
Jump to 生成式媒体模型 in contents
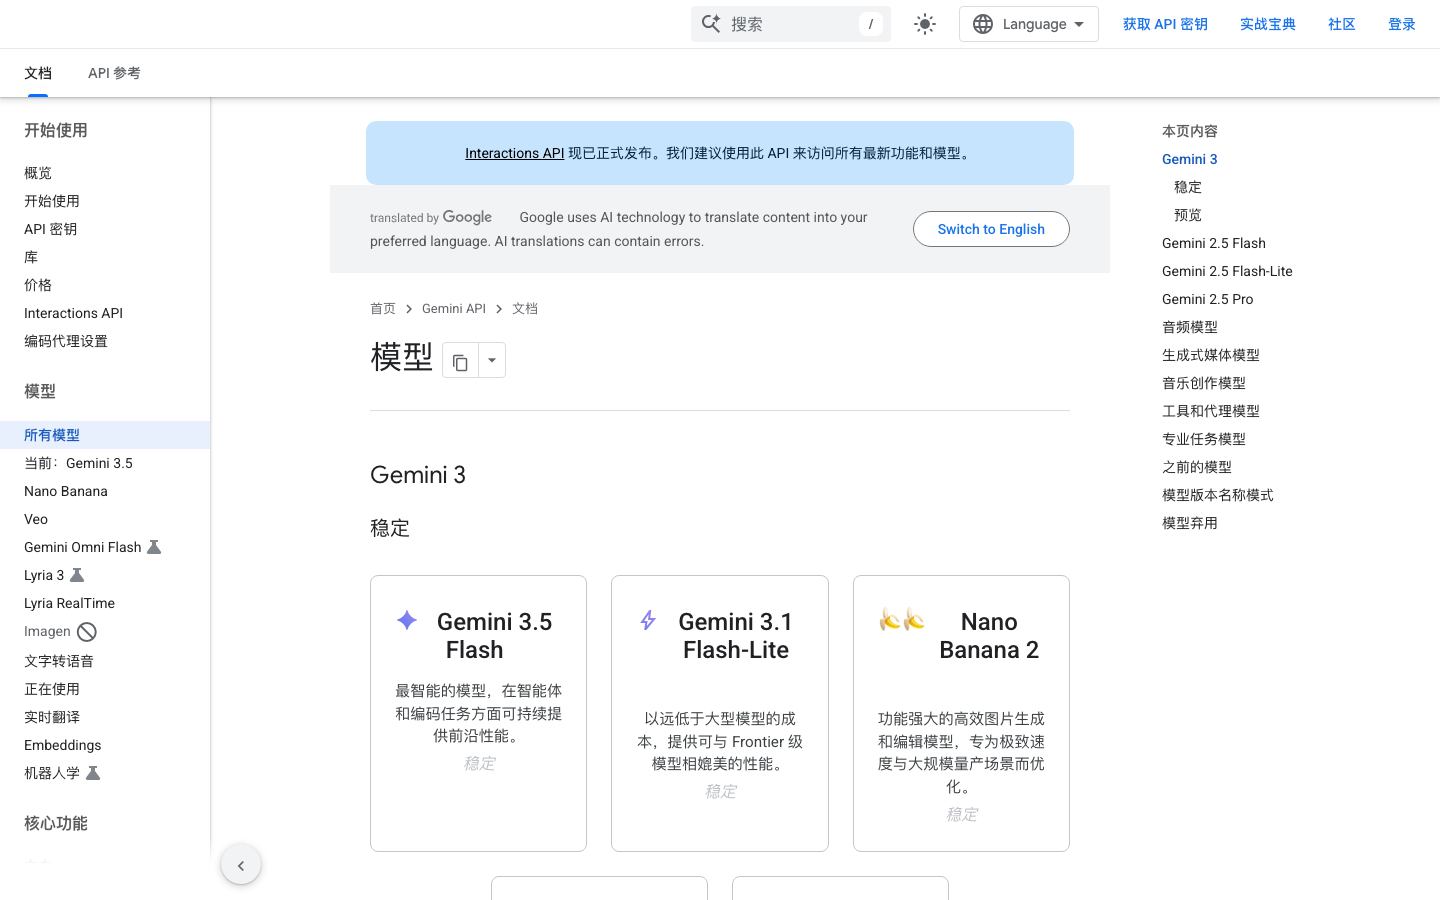[x=1211, y=355]
